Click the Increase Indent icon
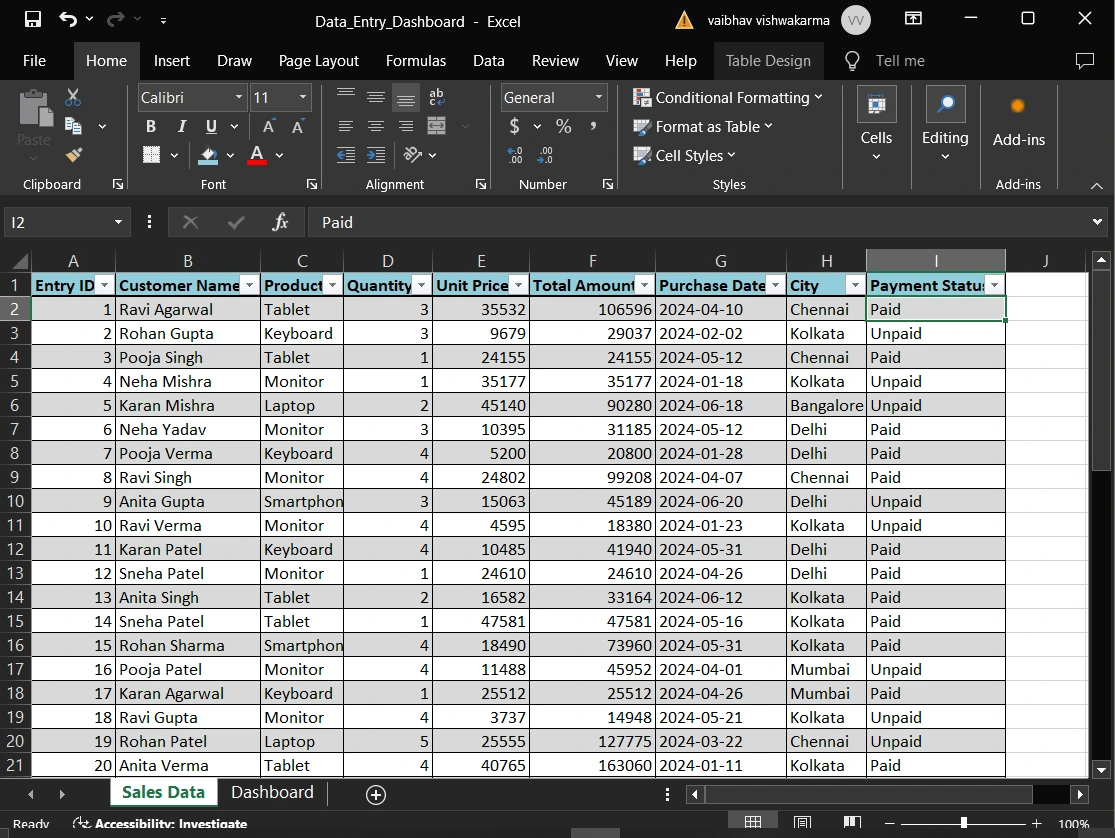Screen dimensions: 1115x838 tap(376, 155)
